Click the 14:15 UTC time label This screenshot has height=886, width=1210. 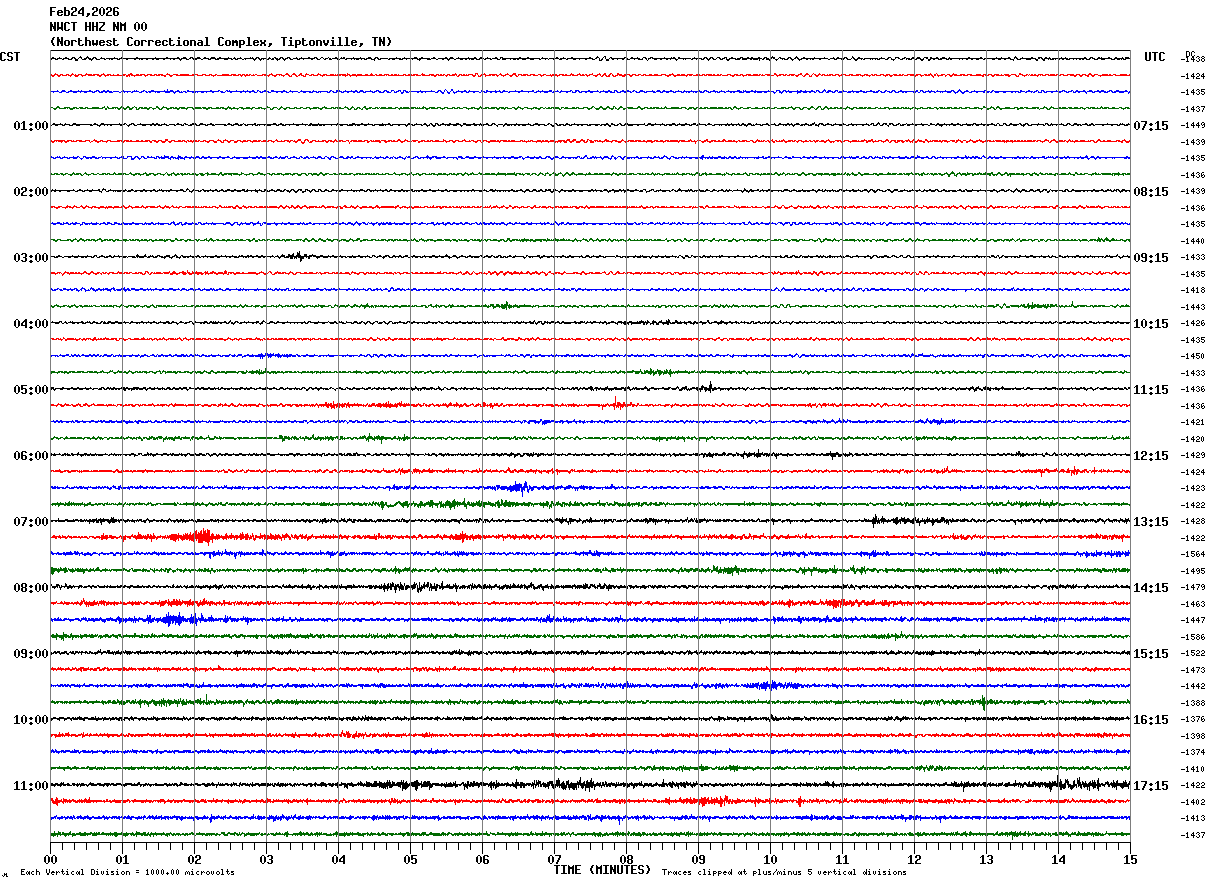click(x=1151, y=588)
